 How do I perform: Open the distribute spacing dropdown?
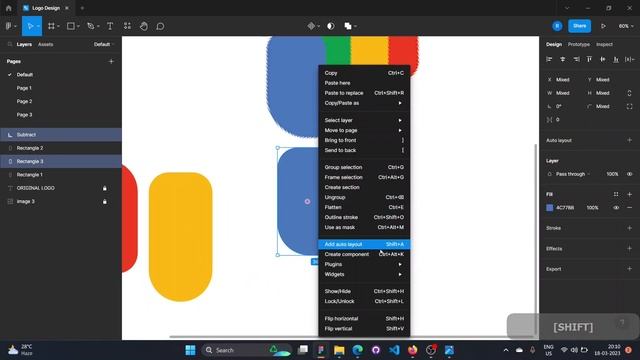pyautogui.click(x=630, y=60)
